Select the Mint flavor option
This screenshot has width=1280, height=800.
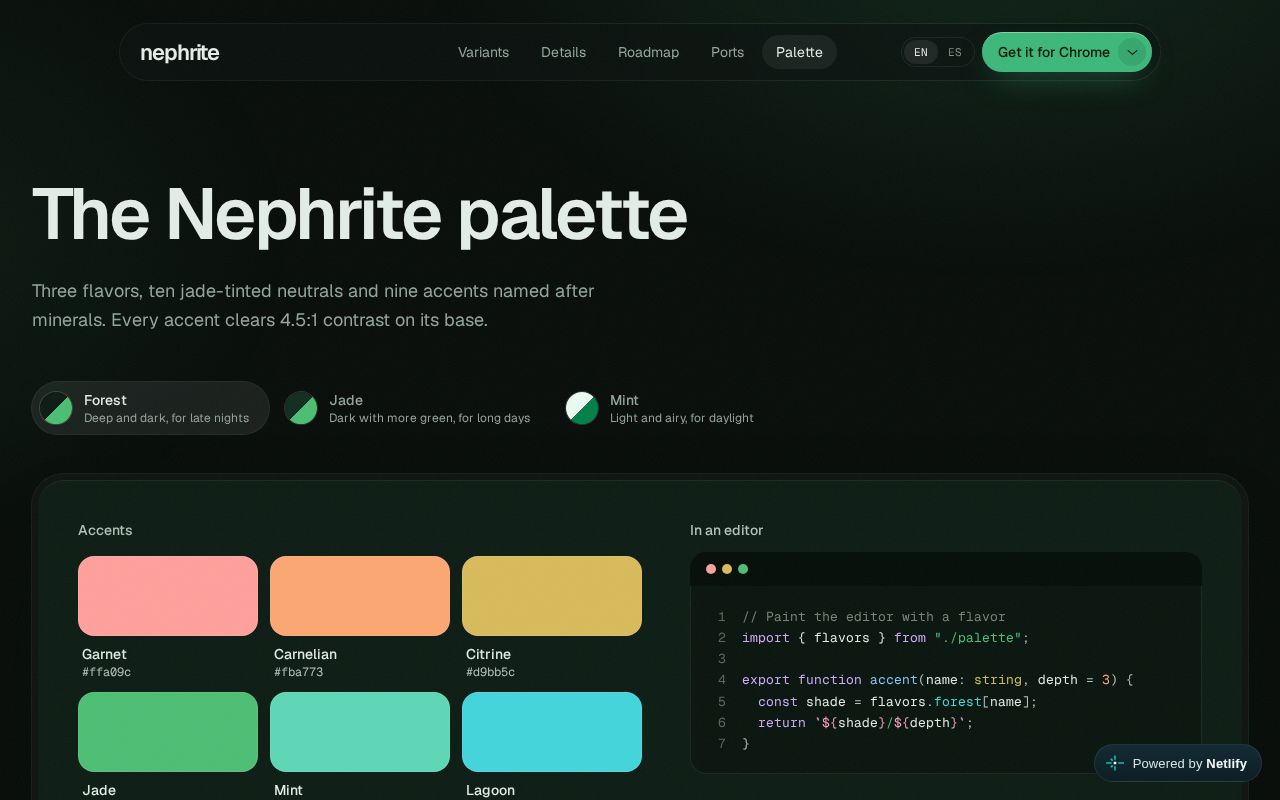(x=660, y=408)
